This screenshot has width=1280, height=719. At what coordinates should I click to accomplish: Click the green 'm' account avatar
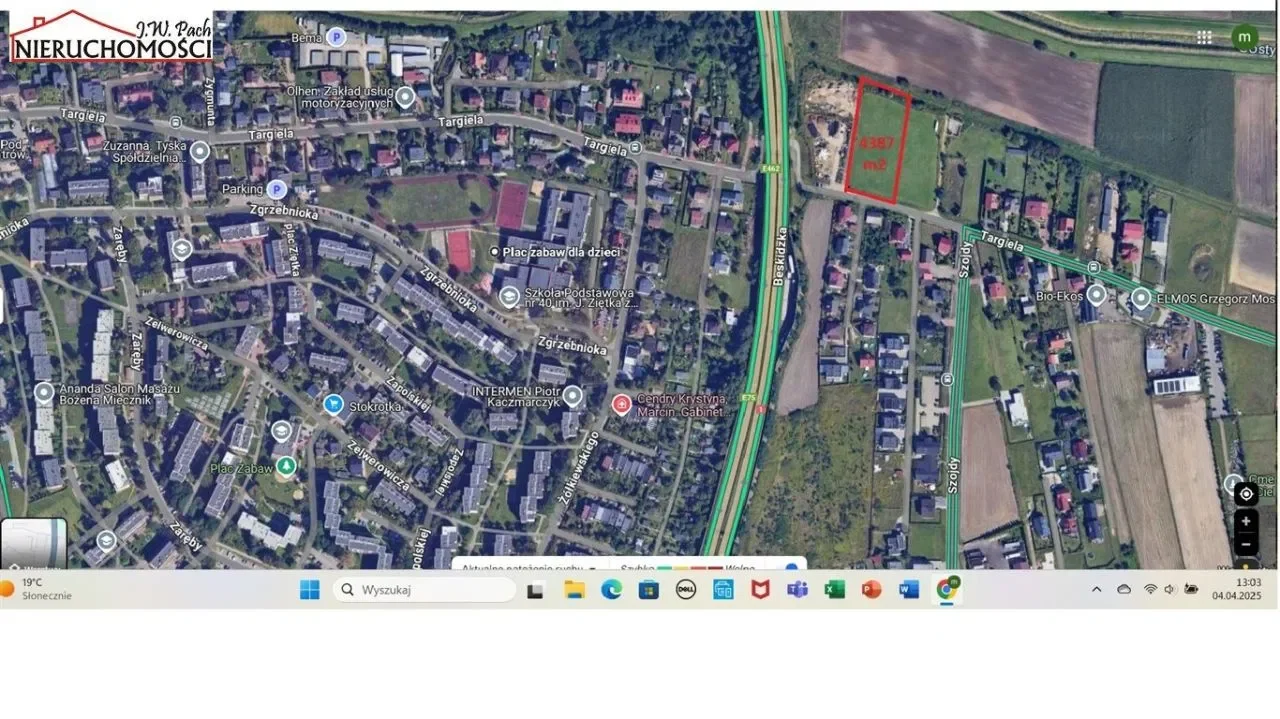coord(1244,37)
